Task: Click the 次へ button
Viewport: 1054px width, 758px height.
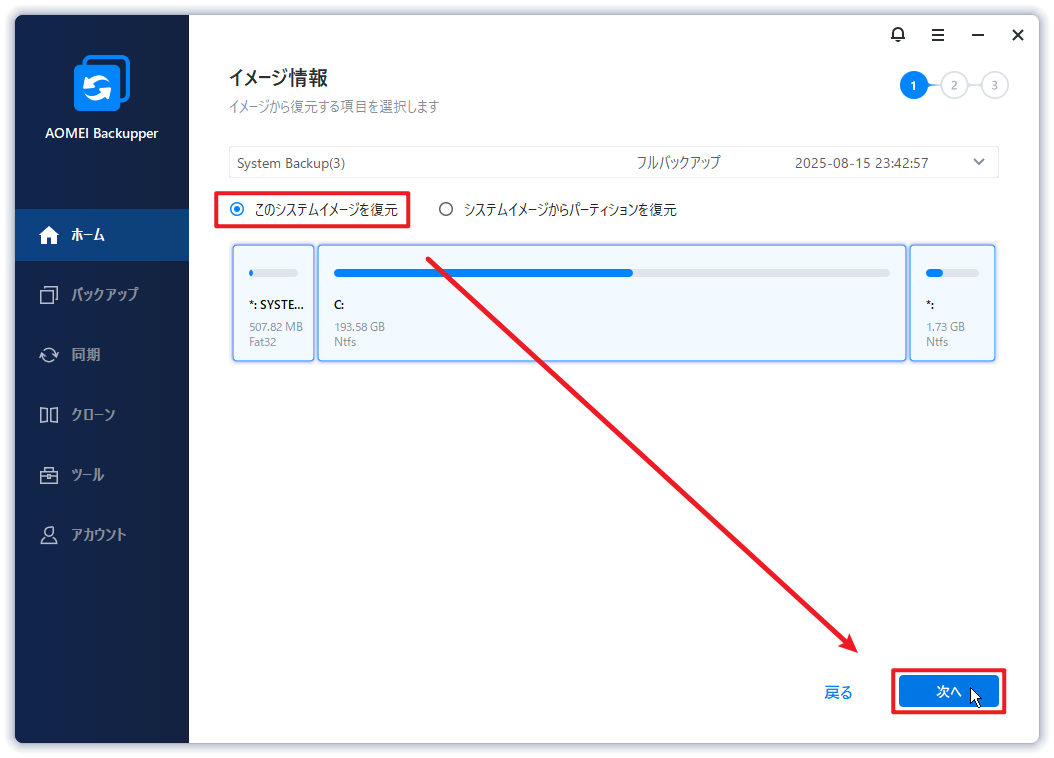Action: (948, 691)
